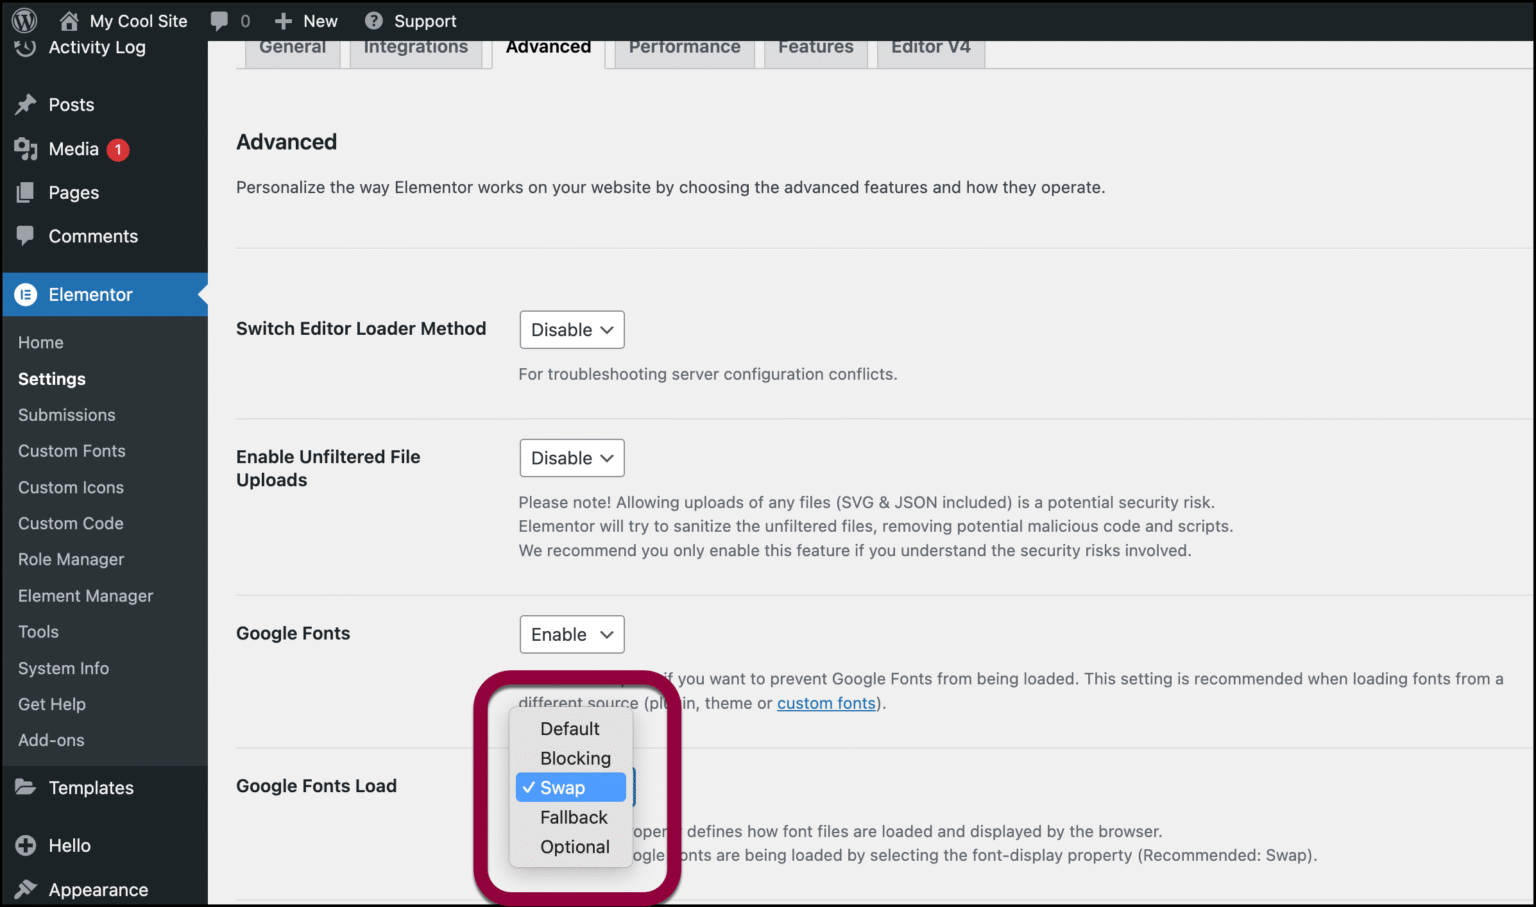Open the Switch Editor Loader Method dropdown
The image size is (1536, 907).
571,329
